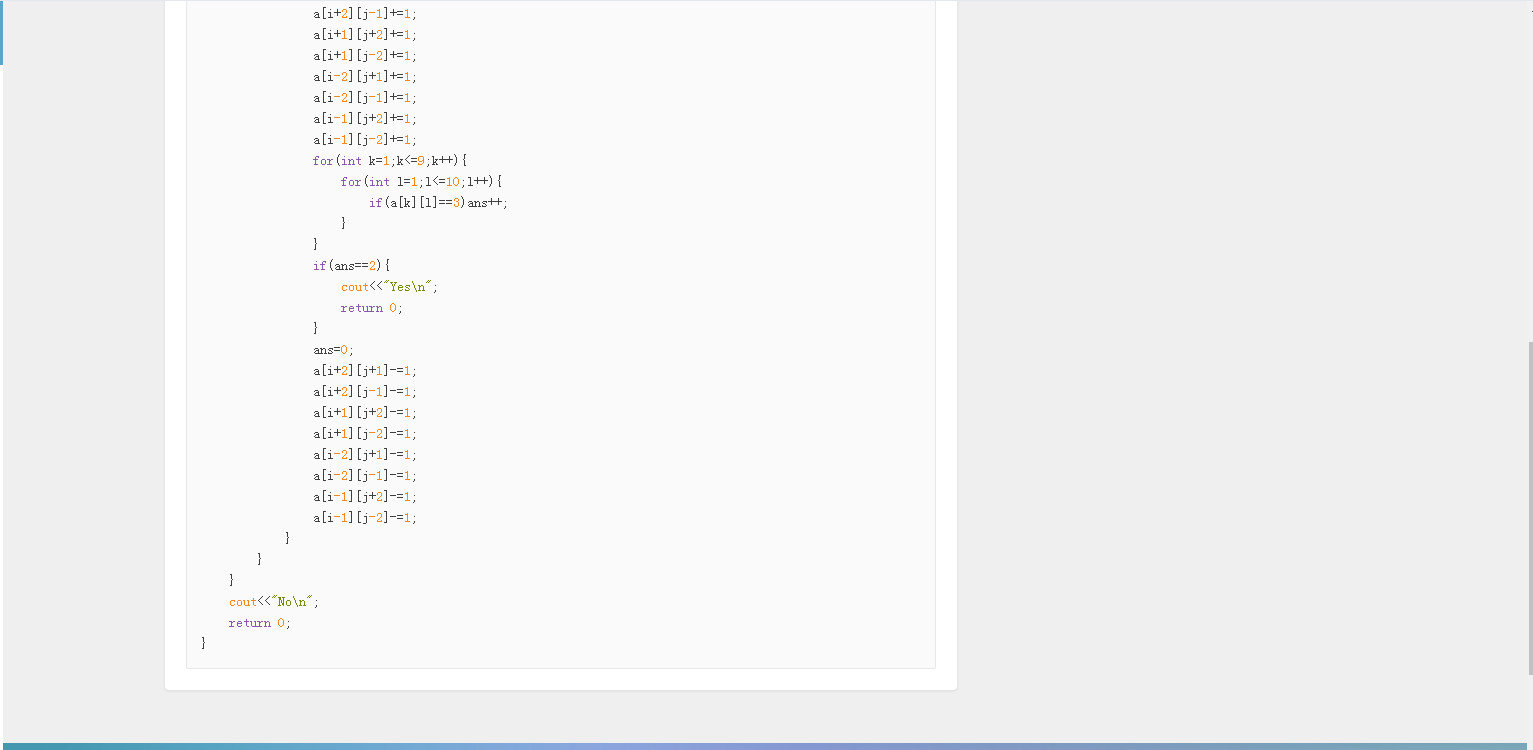Click the a[i-2][j+1]-=1 line

(x=365, y=455)
